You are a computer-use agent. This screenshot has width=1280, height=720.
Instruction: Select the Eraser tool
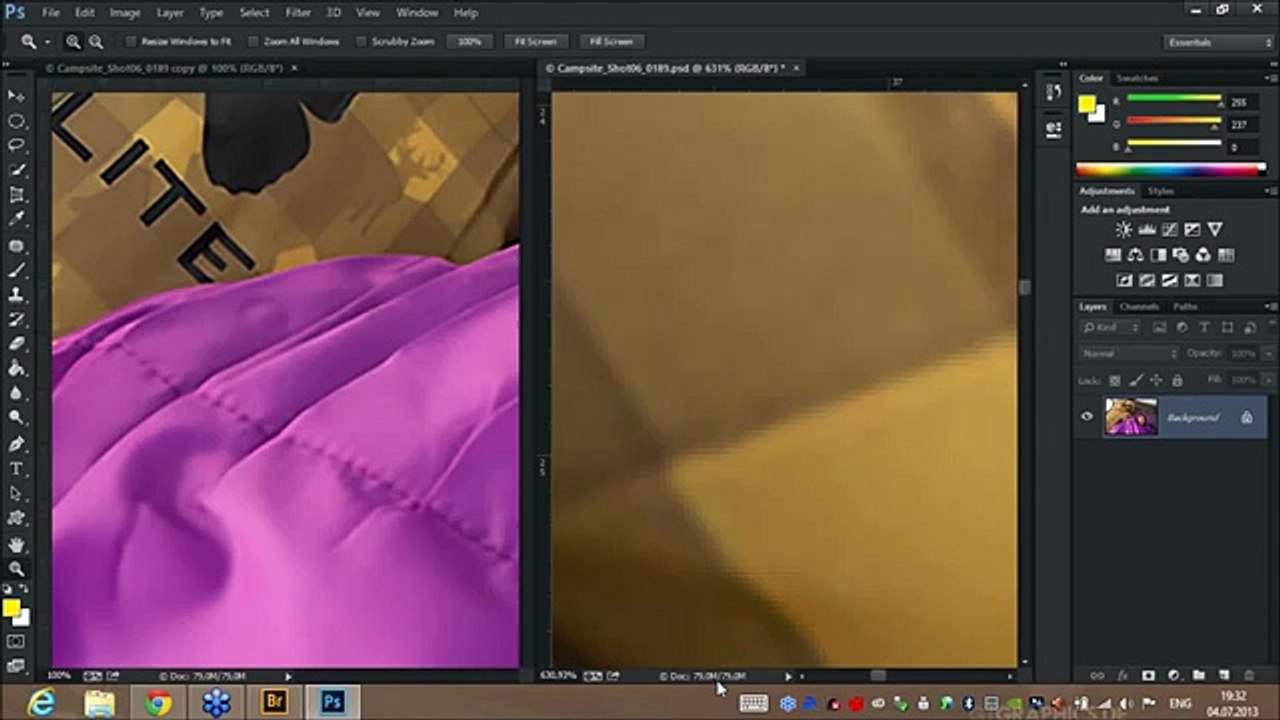pyautogui.click(x=16, y=344)
